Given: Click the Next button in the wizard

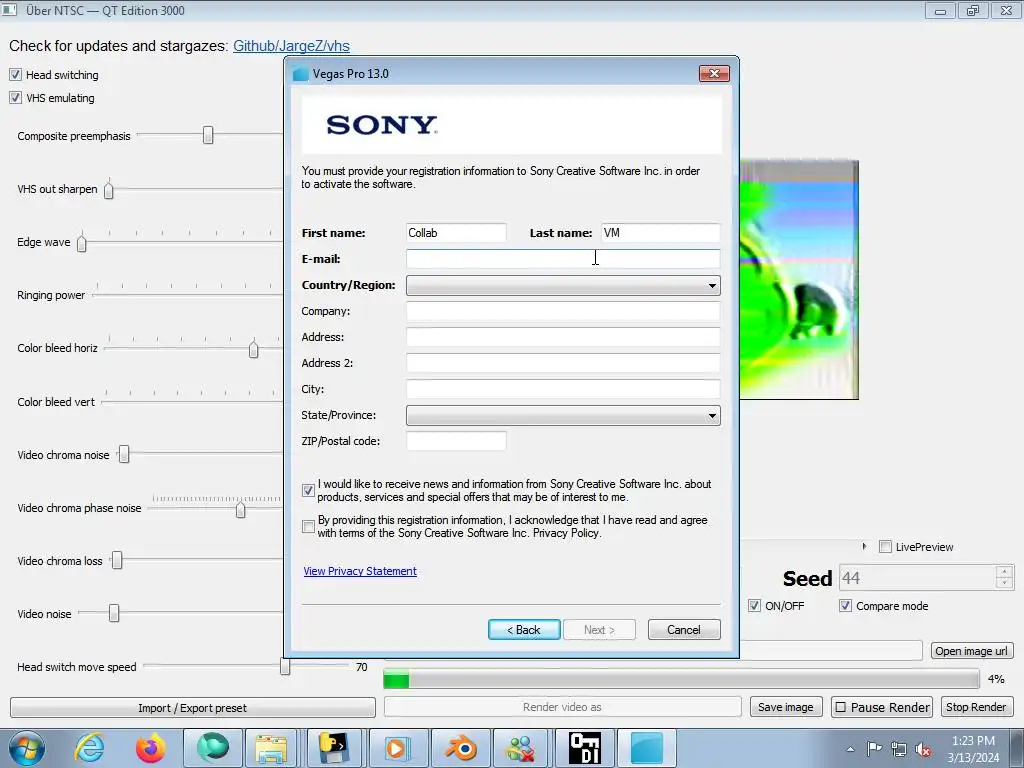Looking at the screenshot, I should pos(599,630).
